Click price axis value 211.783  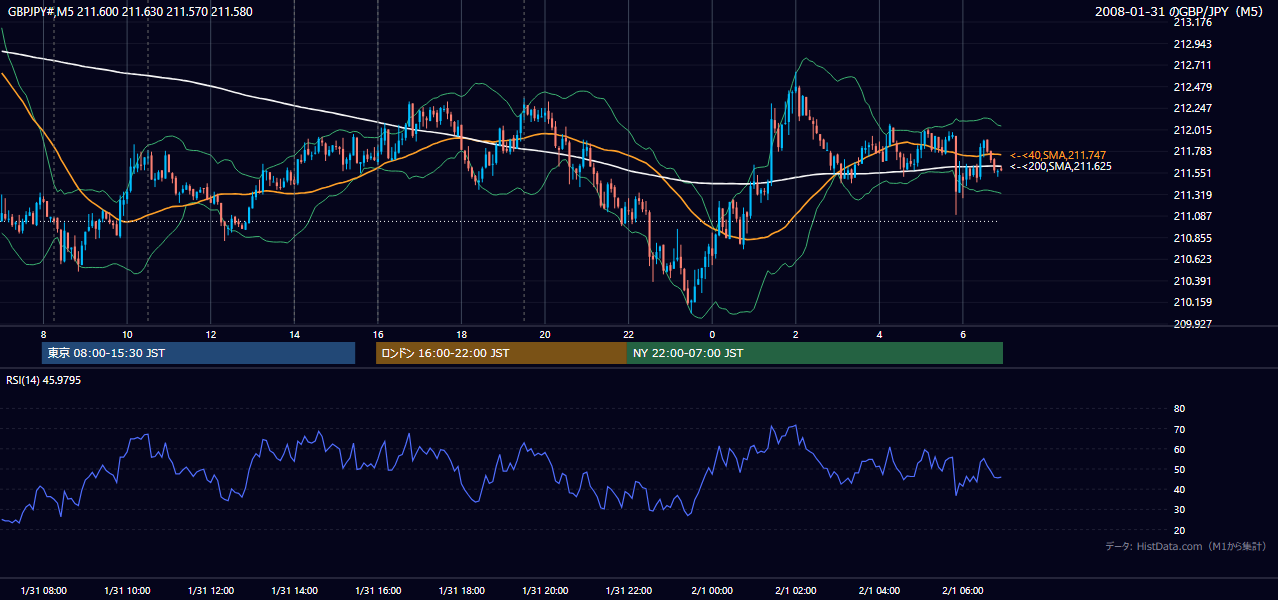1193,152
